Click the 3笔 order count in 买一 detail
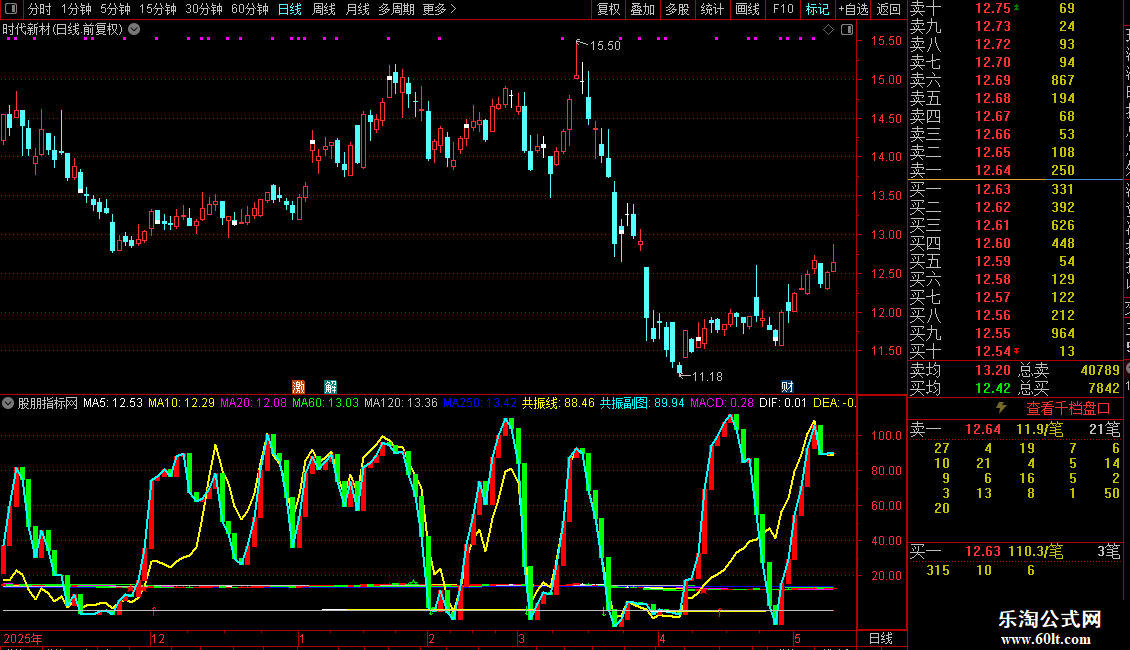Screen dimensions: 1130x650 [x=1109, y=551]
